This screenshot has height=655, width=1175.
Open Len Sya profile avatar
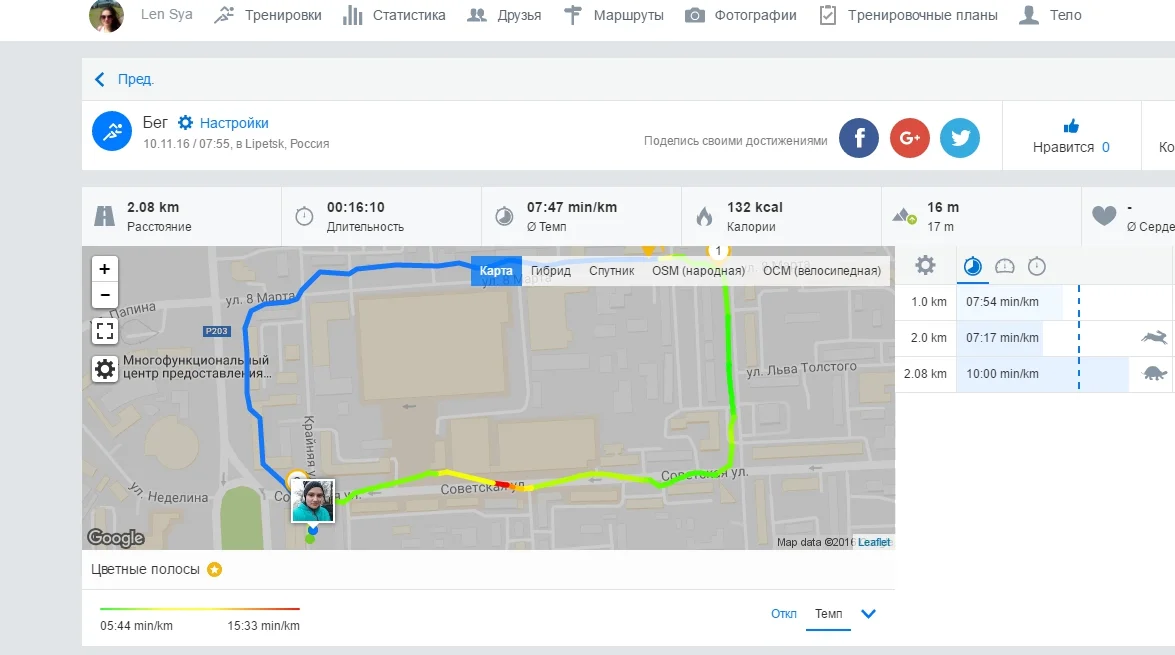[106, 16]
